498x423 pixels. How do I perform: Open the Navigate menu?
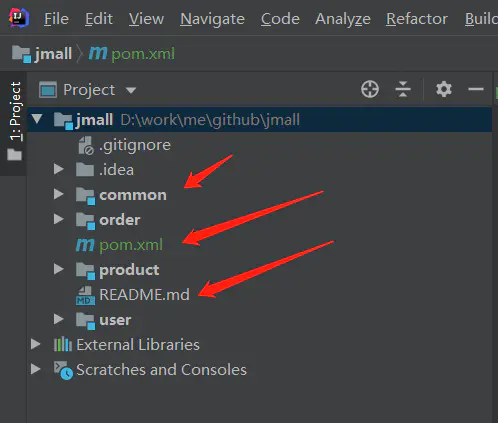212,19
